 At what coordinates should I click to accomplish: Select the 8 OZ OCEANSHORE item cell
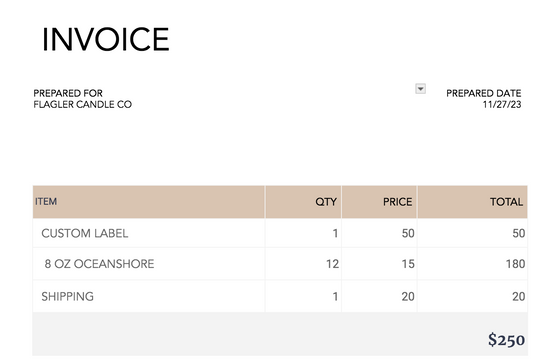coord(149,264)
